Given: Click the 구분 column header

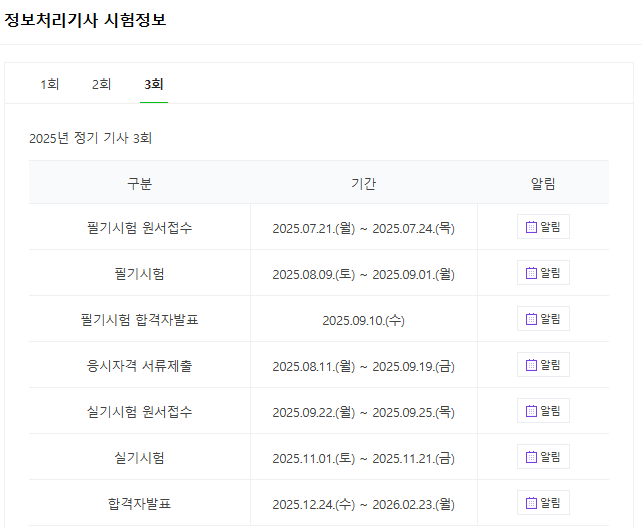Looking at the screenshot, I should 140,183.
